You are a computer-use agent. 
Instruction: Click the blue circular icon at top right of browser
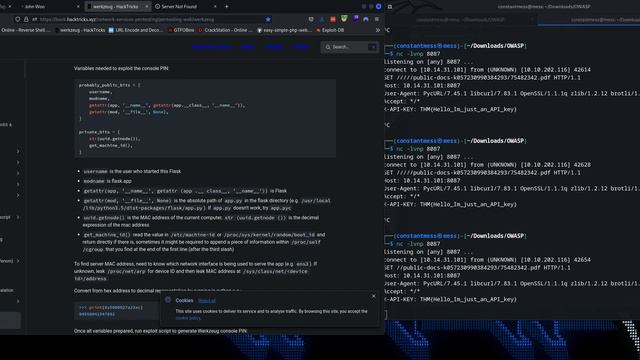pos(378,7)
